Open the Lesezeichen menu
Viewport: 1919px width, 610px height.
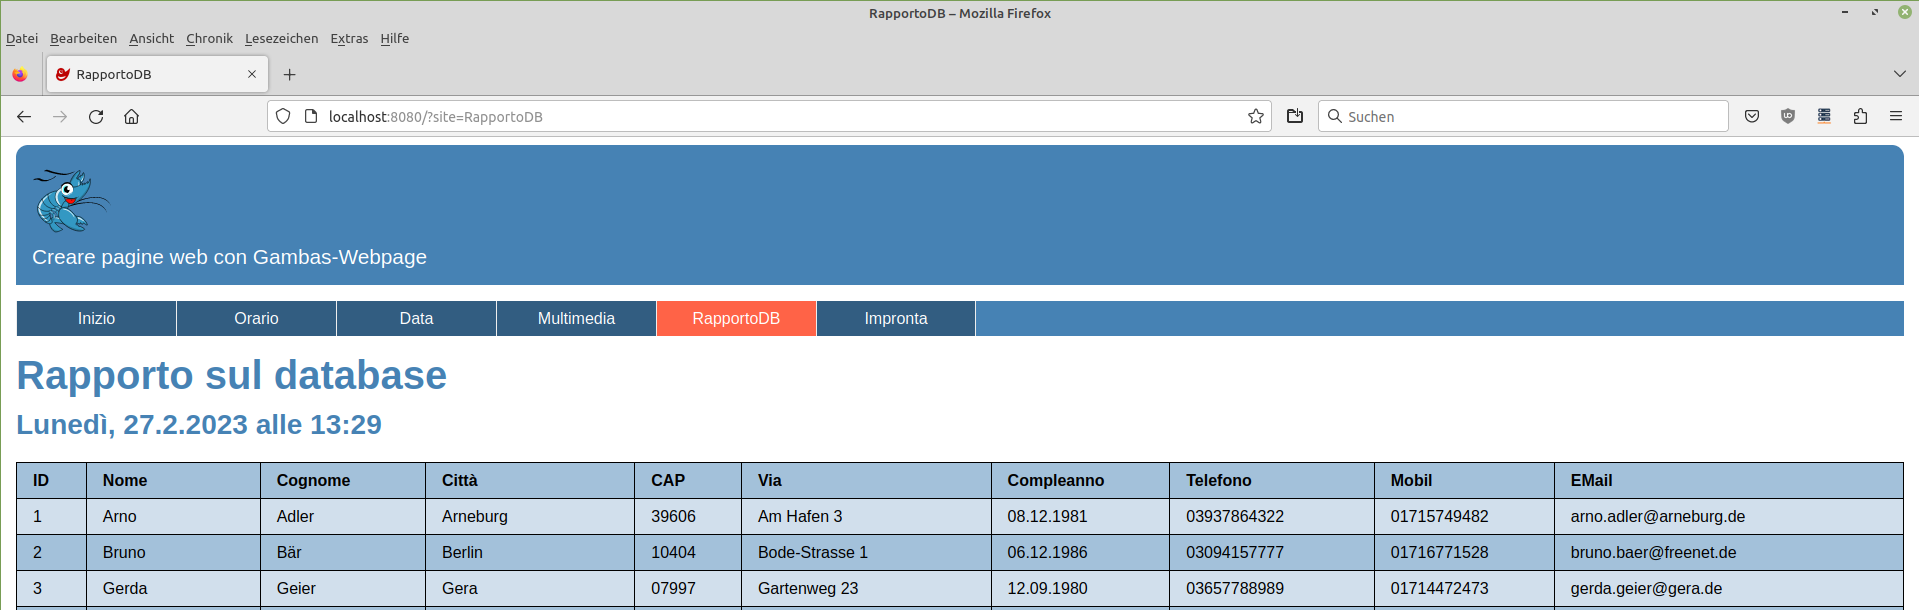pos(281,39)
